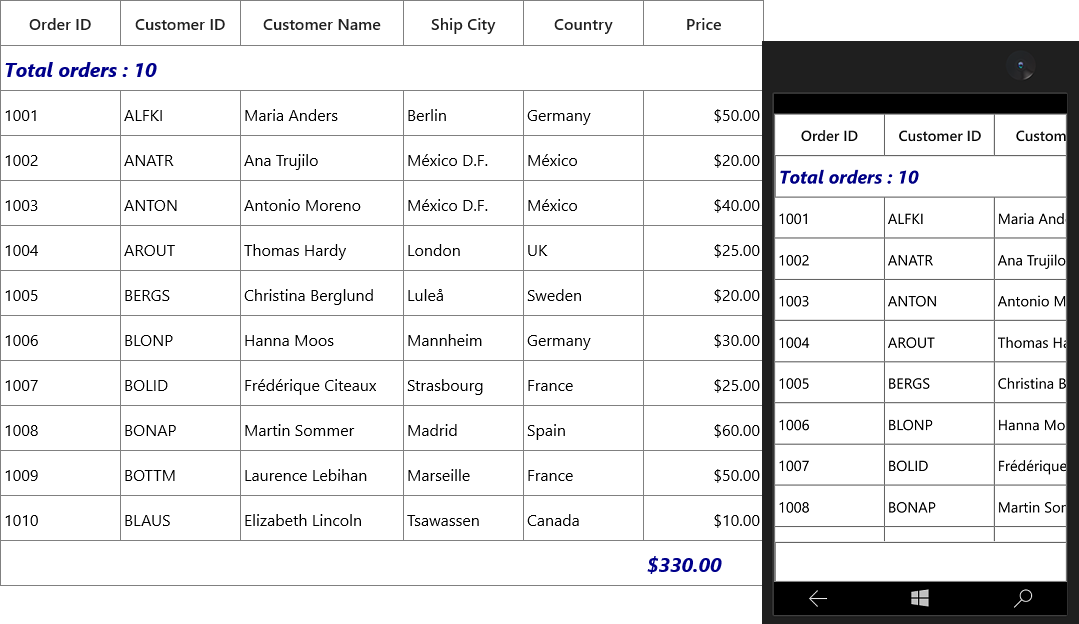Click the Price column header

pyautogui.click(x=703, y=23)
